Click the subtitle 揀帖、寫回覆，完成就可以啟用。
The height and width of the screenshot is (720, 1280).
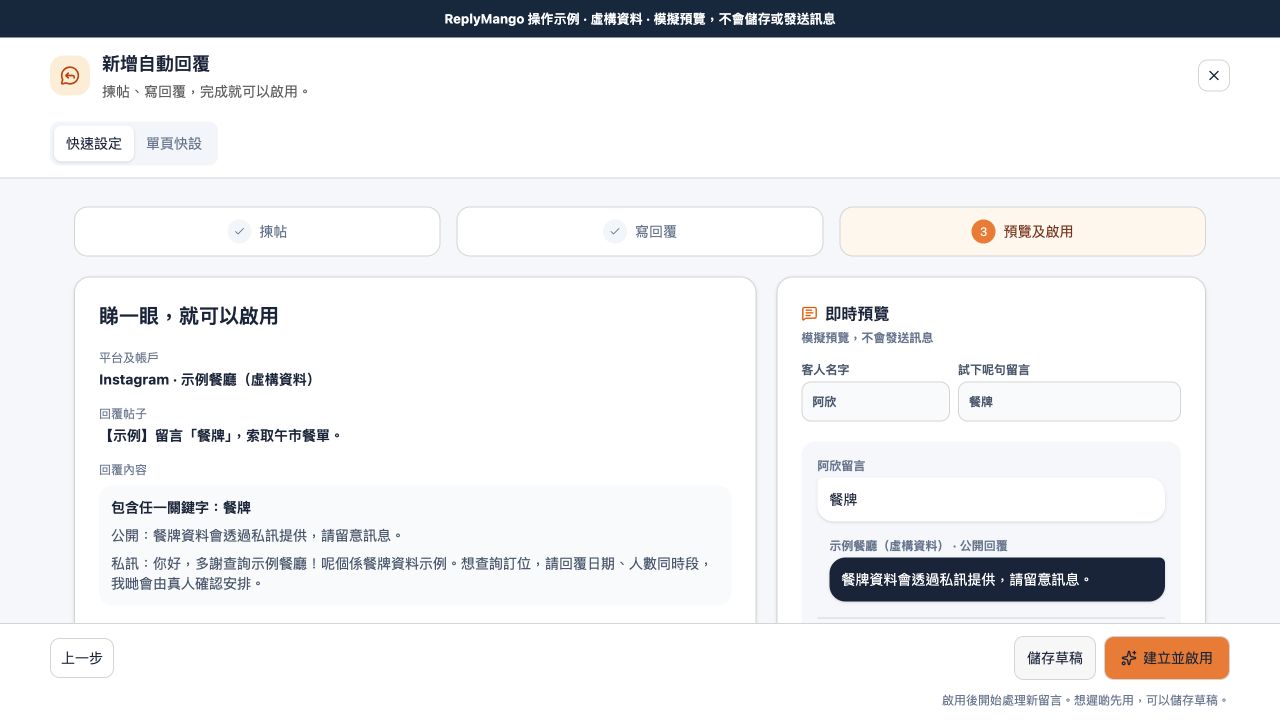coord(206,92)
